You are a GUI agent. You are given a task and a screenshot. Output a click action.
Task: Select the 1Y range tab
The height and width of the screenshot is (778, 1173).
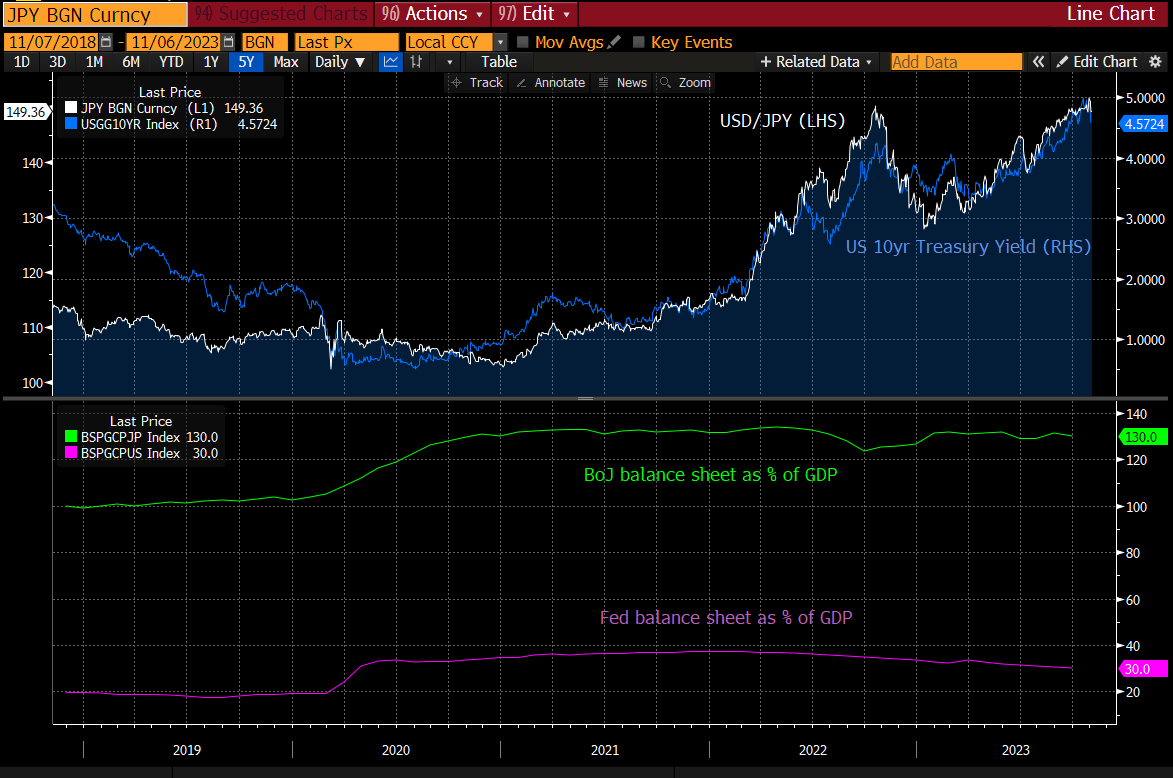[x=211, y=62]
